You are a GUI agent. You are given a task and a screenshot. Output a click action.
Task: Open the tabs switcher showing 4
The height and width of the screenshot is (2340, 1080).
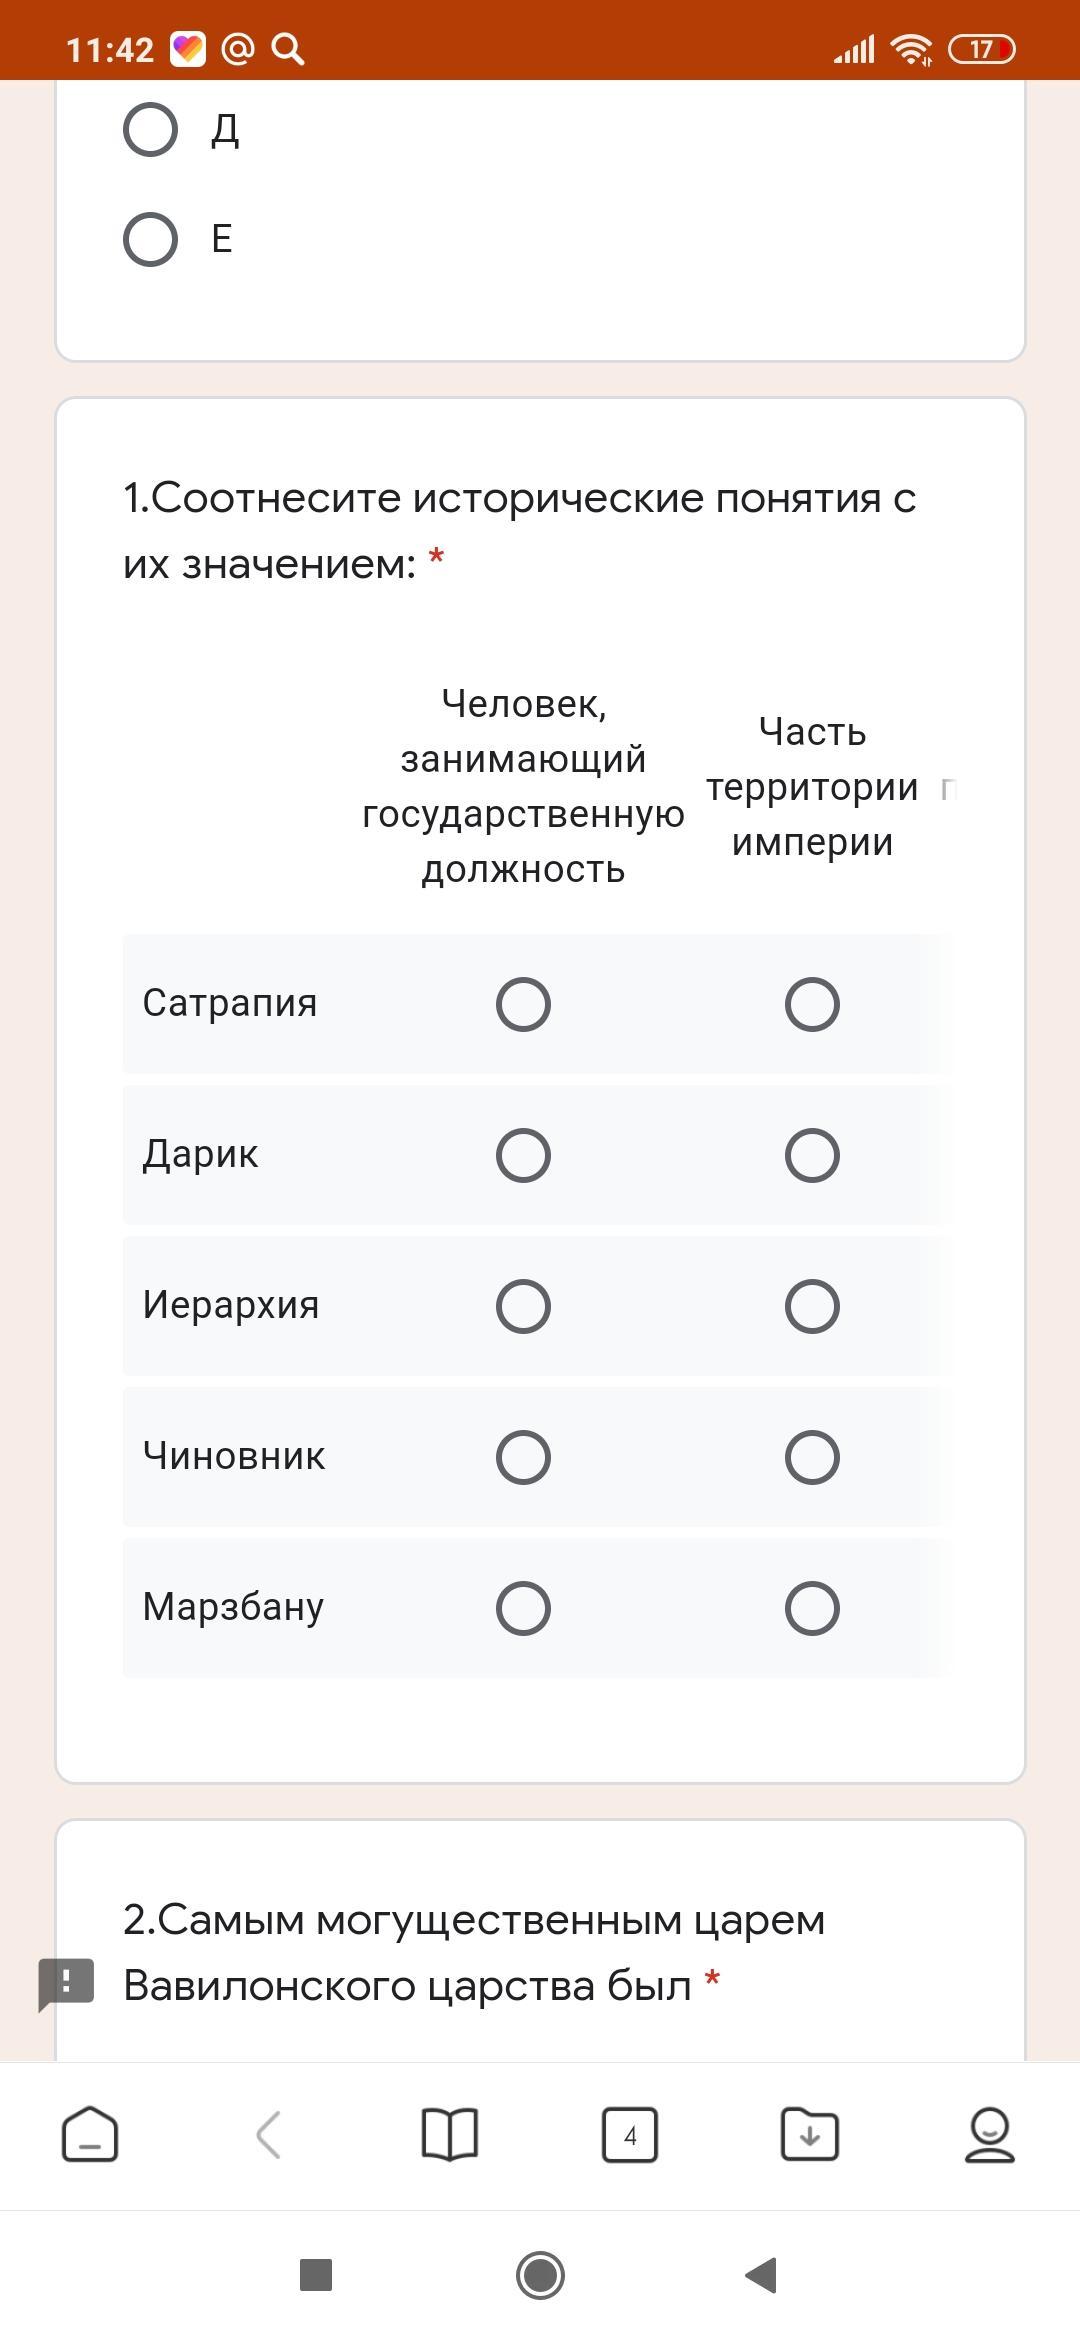[x=630, y=2134]
